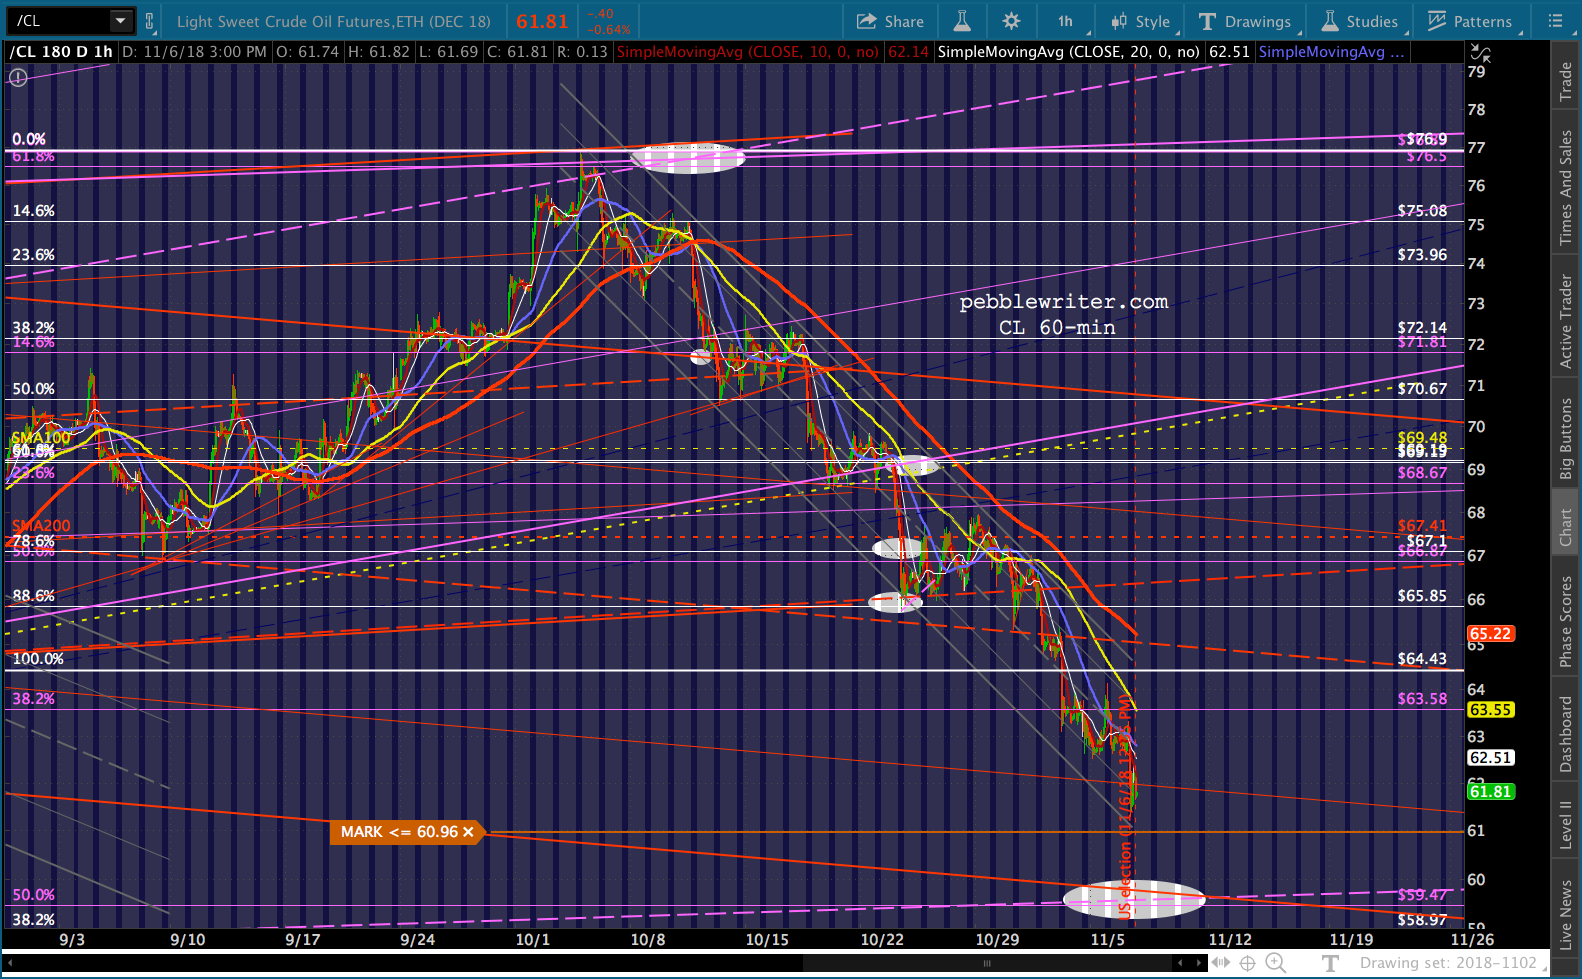
Task: Open chart settings gear icon
Action: click(x=1012, y=21)
